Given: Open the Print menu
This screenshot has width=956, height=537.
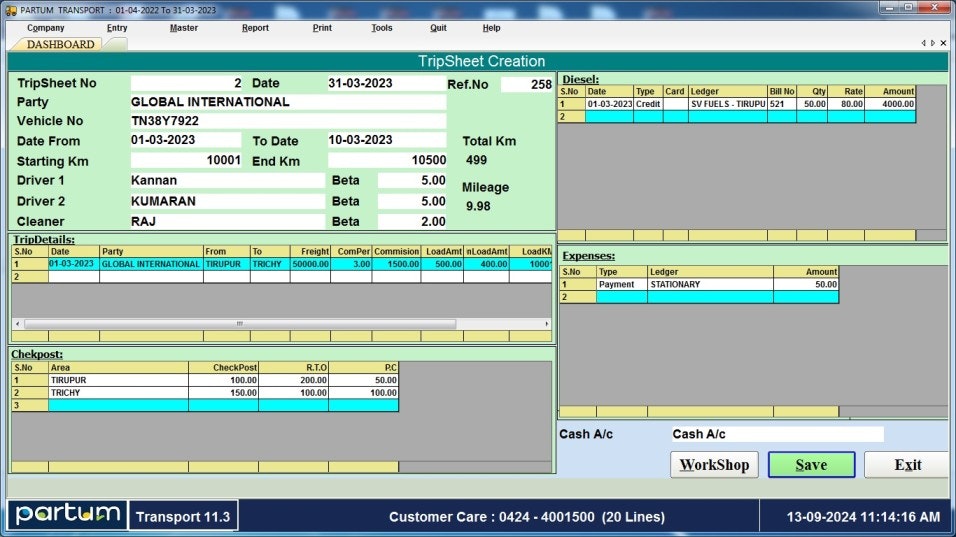Looking at the screenshot, I should (322, 28).
